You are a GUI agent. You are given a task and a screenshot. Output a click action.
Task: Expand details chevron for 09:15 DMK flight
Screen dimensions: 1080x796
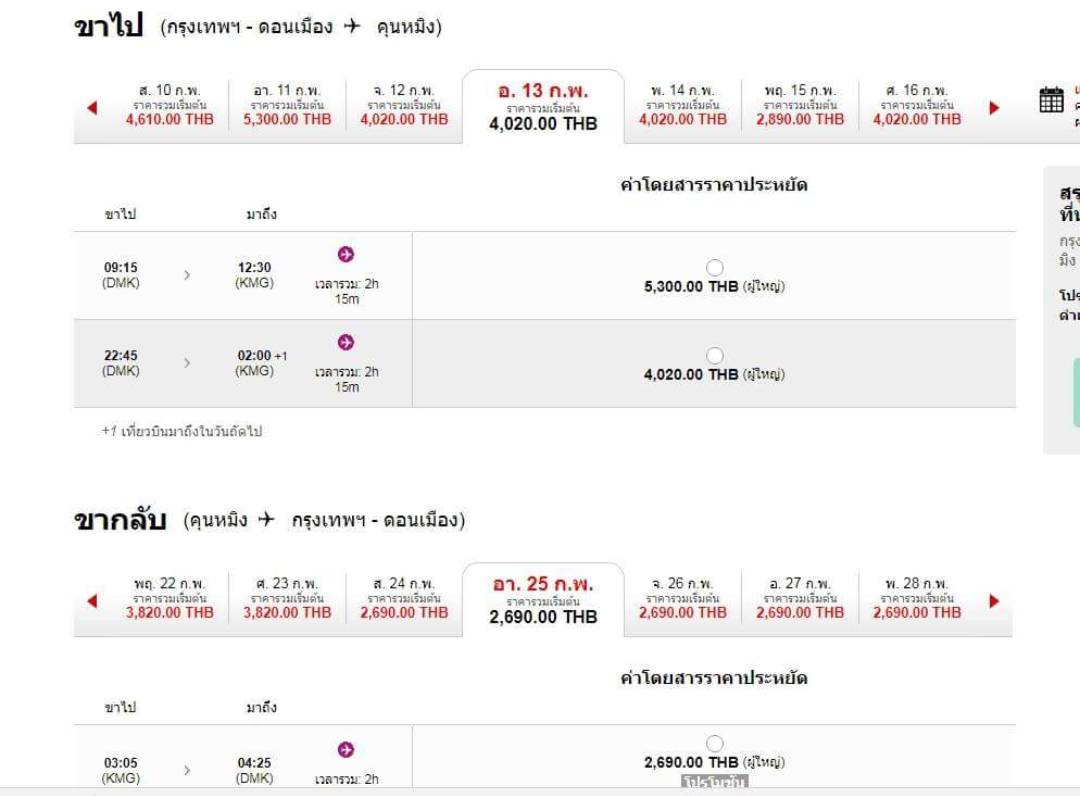187,275
